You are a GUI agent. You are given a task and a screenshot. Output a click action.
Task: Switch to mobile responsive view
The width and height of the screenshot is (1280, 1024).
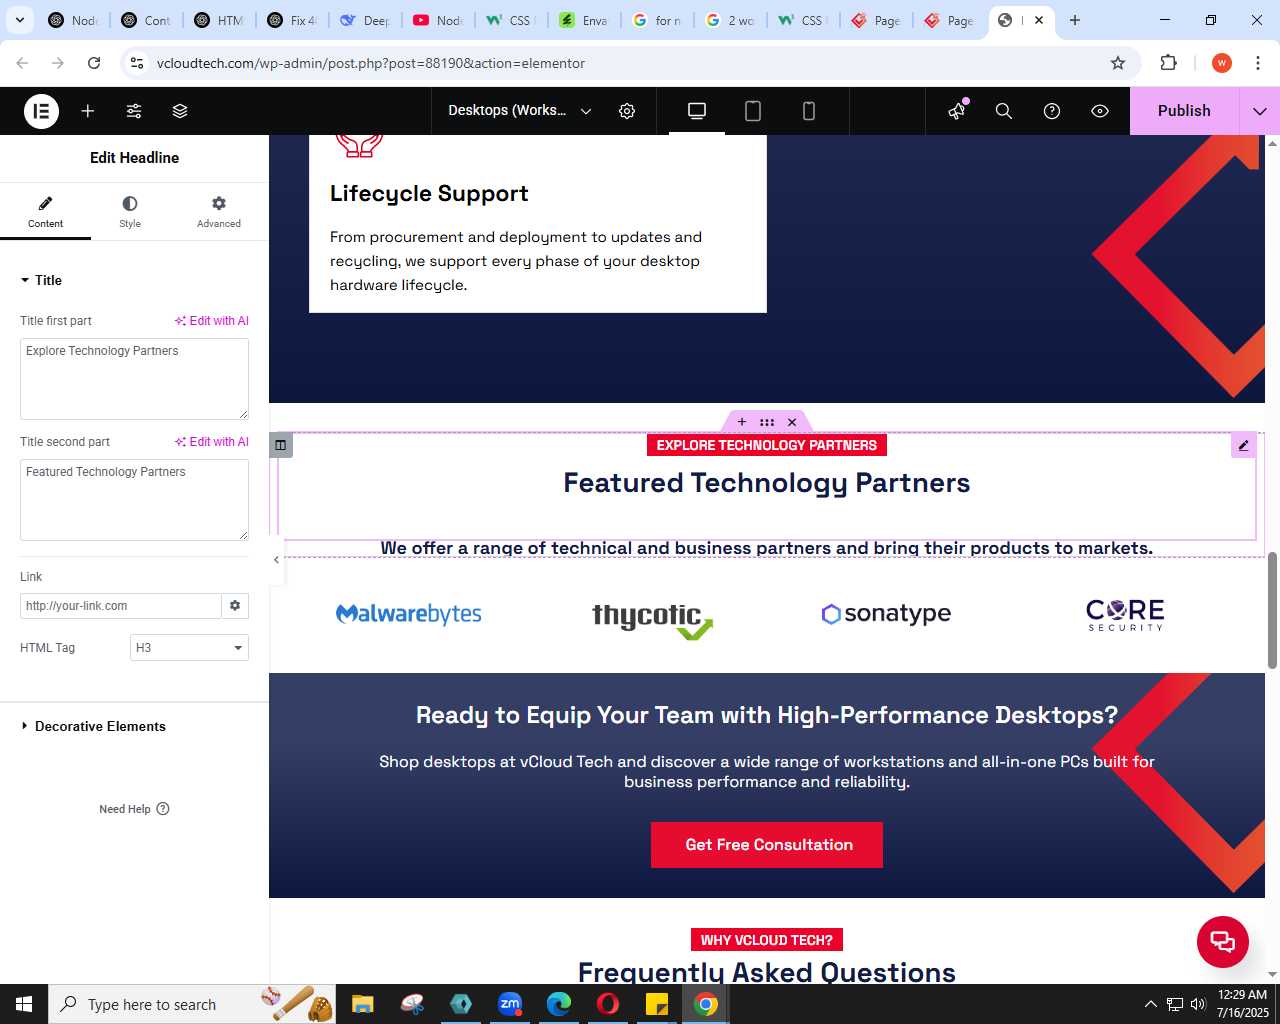(x=809, y=111)
